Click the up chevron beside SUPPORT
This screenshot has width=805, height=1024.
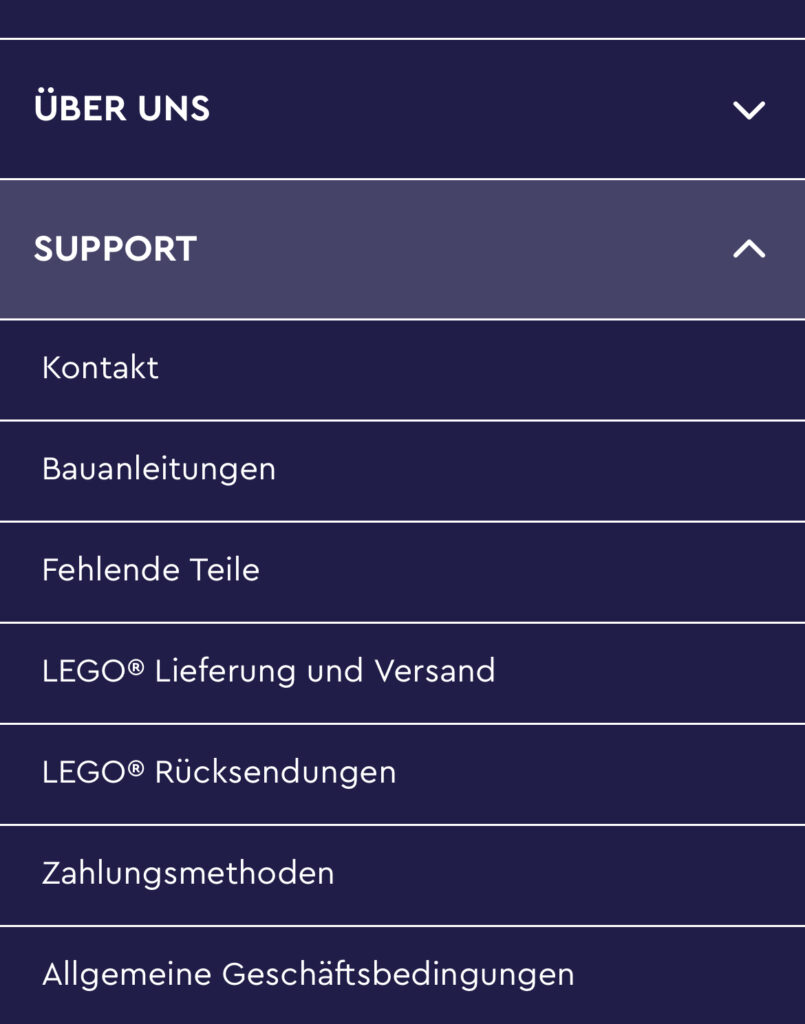pyautogui.click(x=748, y=249)
